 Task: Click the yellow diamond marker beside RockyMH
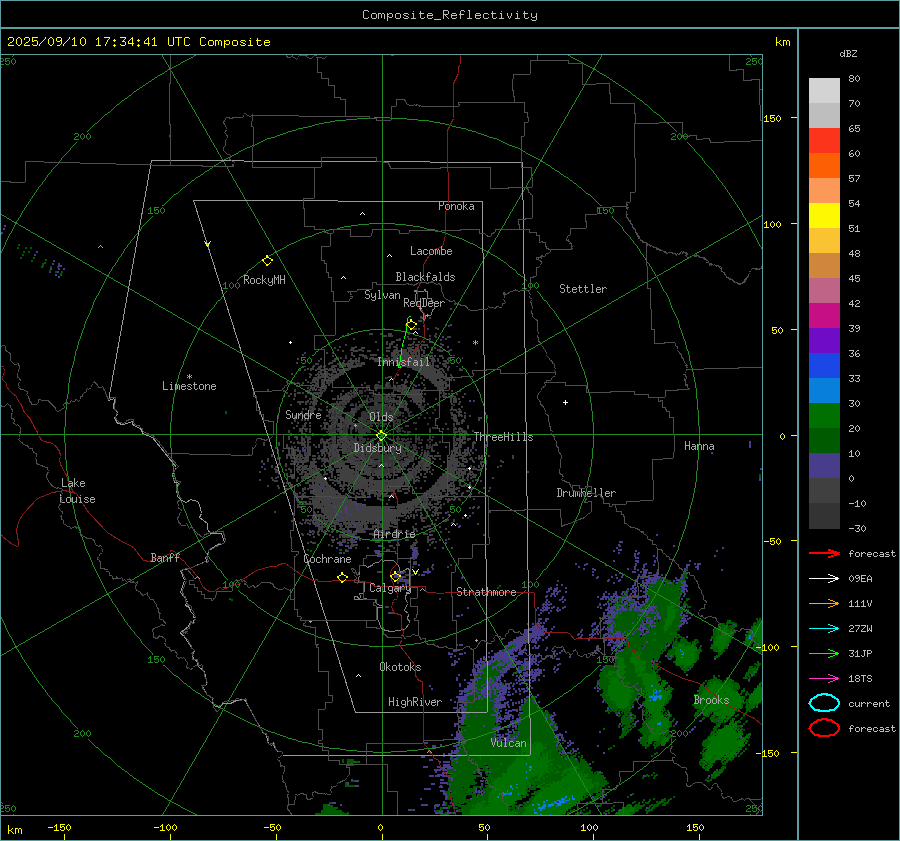(x=267, y=261)
